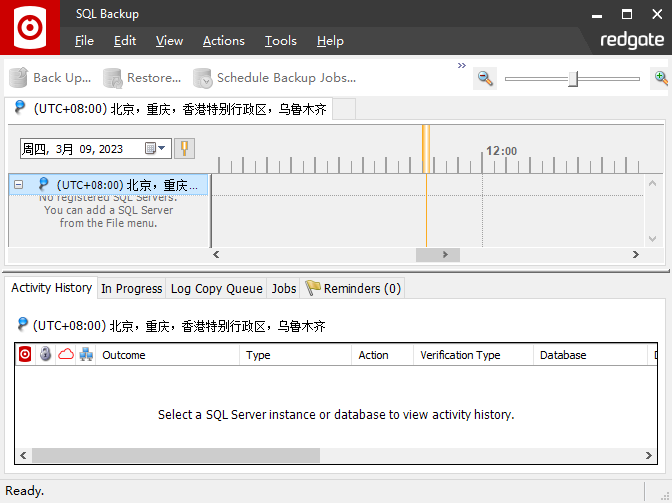Click the timeline horizontal scrollbar thumb
Viewport: 672px width, 503px height.
coord(438,254)
